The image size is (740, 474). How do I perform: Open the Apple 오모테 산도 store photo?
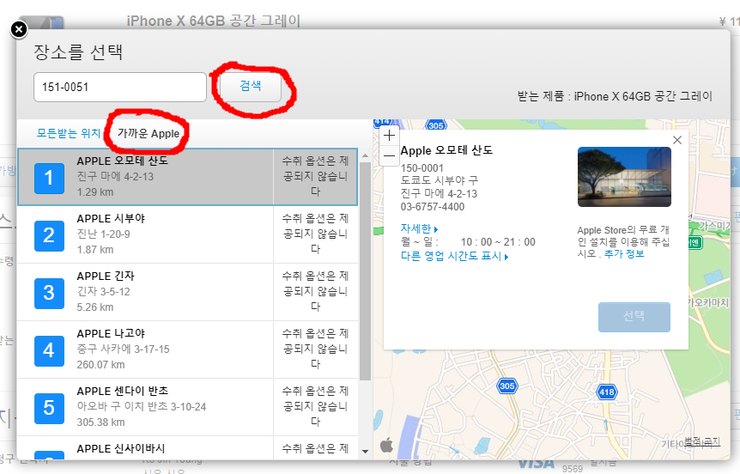pyautogui.click(x=624, y=177)
